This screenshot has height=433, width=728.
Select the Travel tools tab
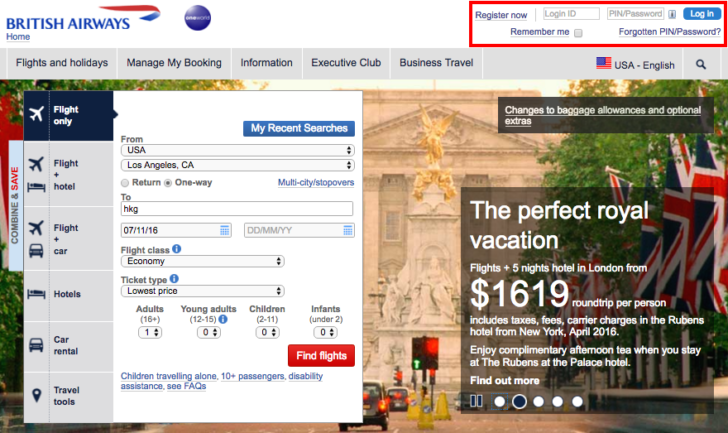pos(69,396)
